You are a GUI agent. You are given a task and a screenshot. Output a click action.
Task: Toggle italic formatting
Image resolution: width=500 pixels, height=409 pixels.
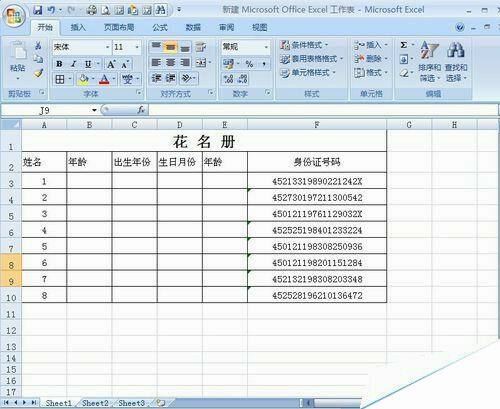(x=74, y=64)
